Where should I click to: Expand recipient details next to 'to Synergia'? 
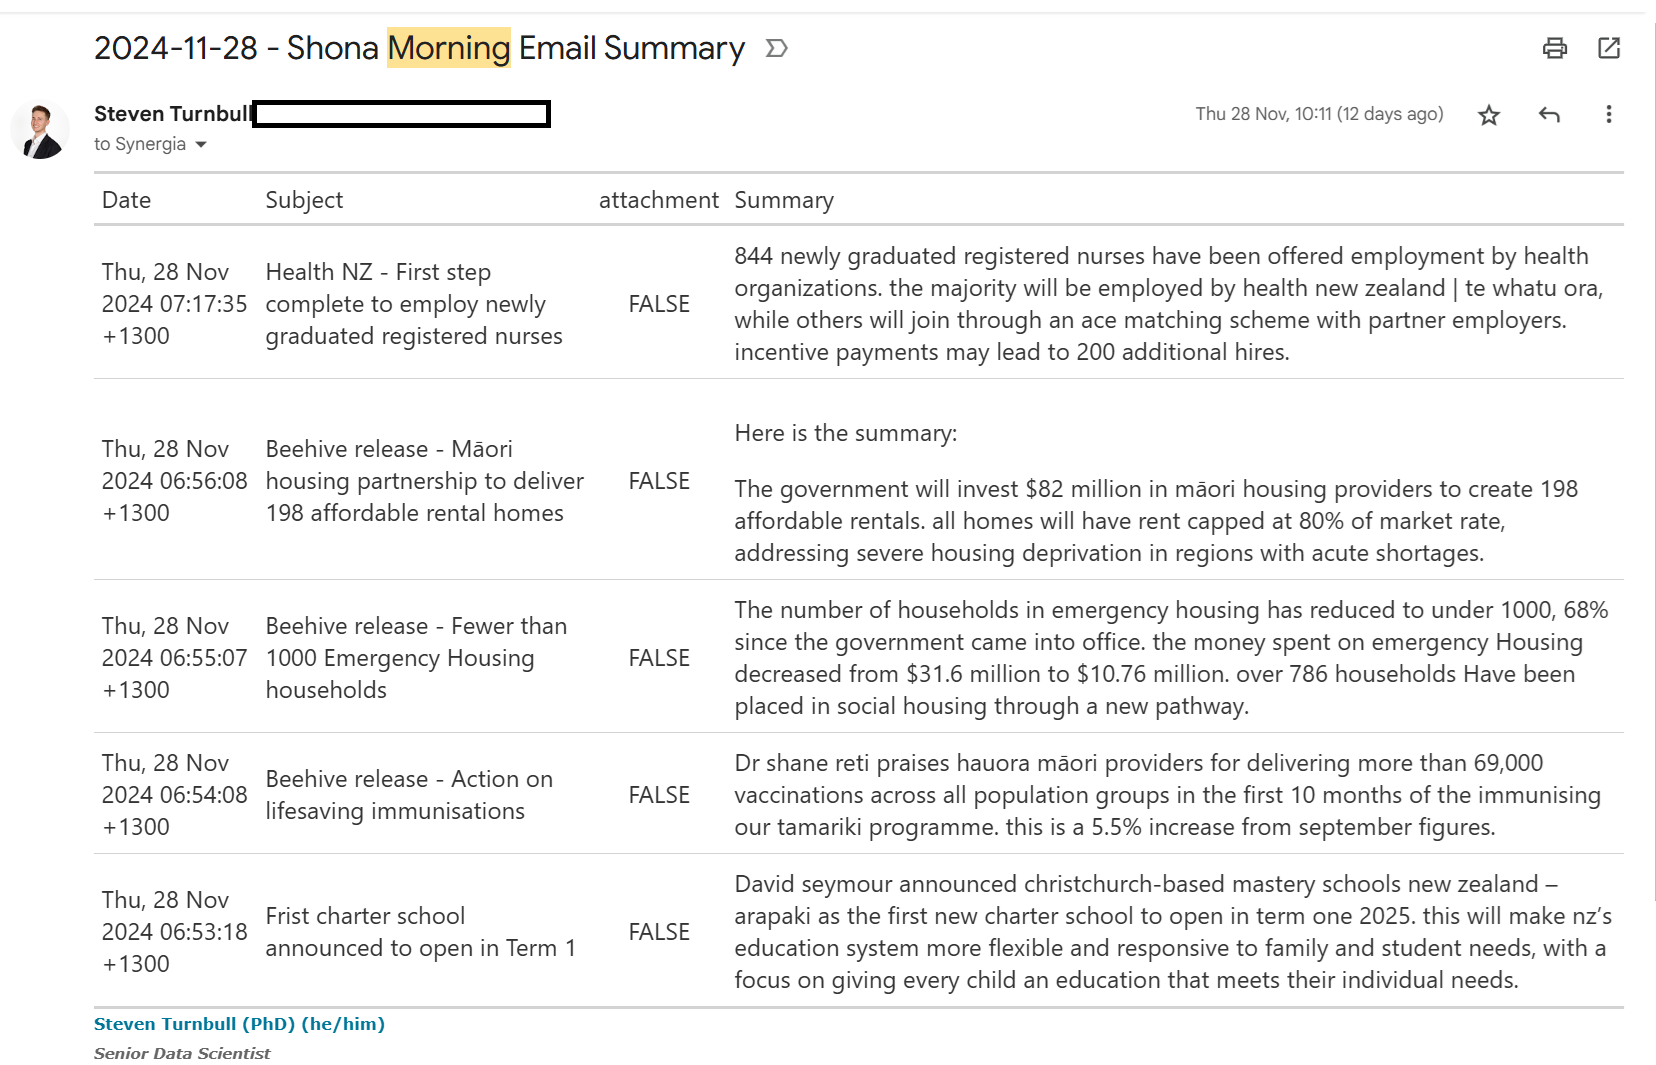click(201, 145)
